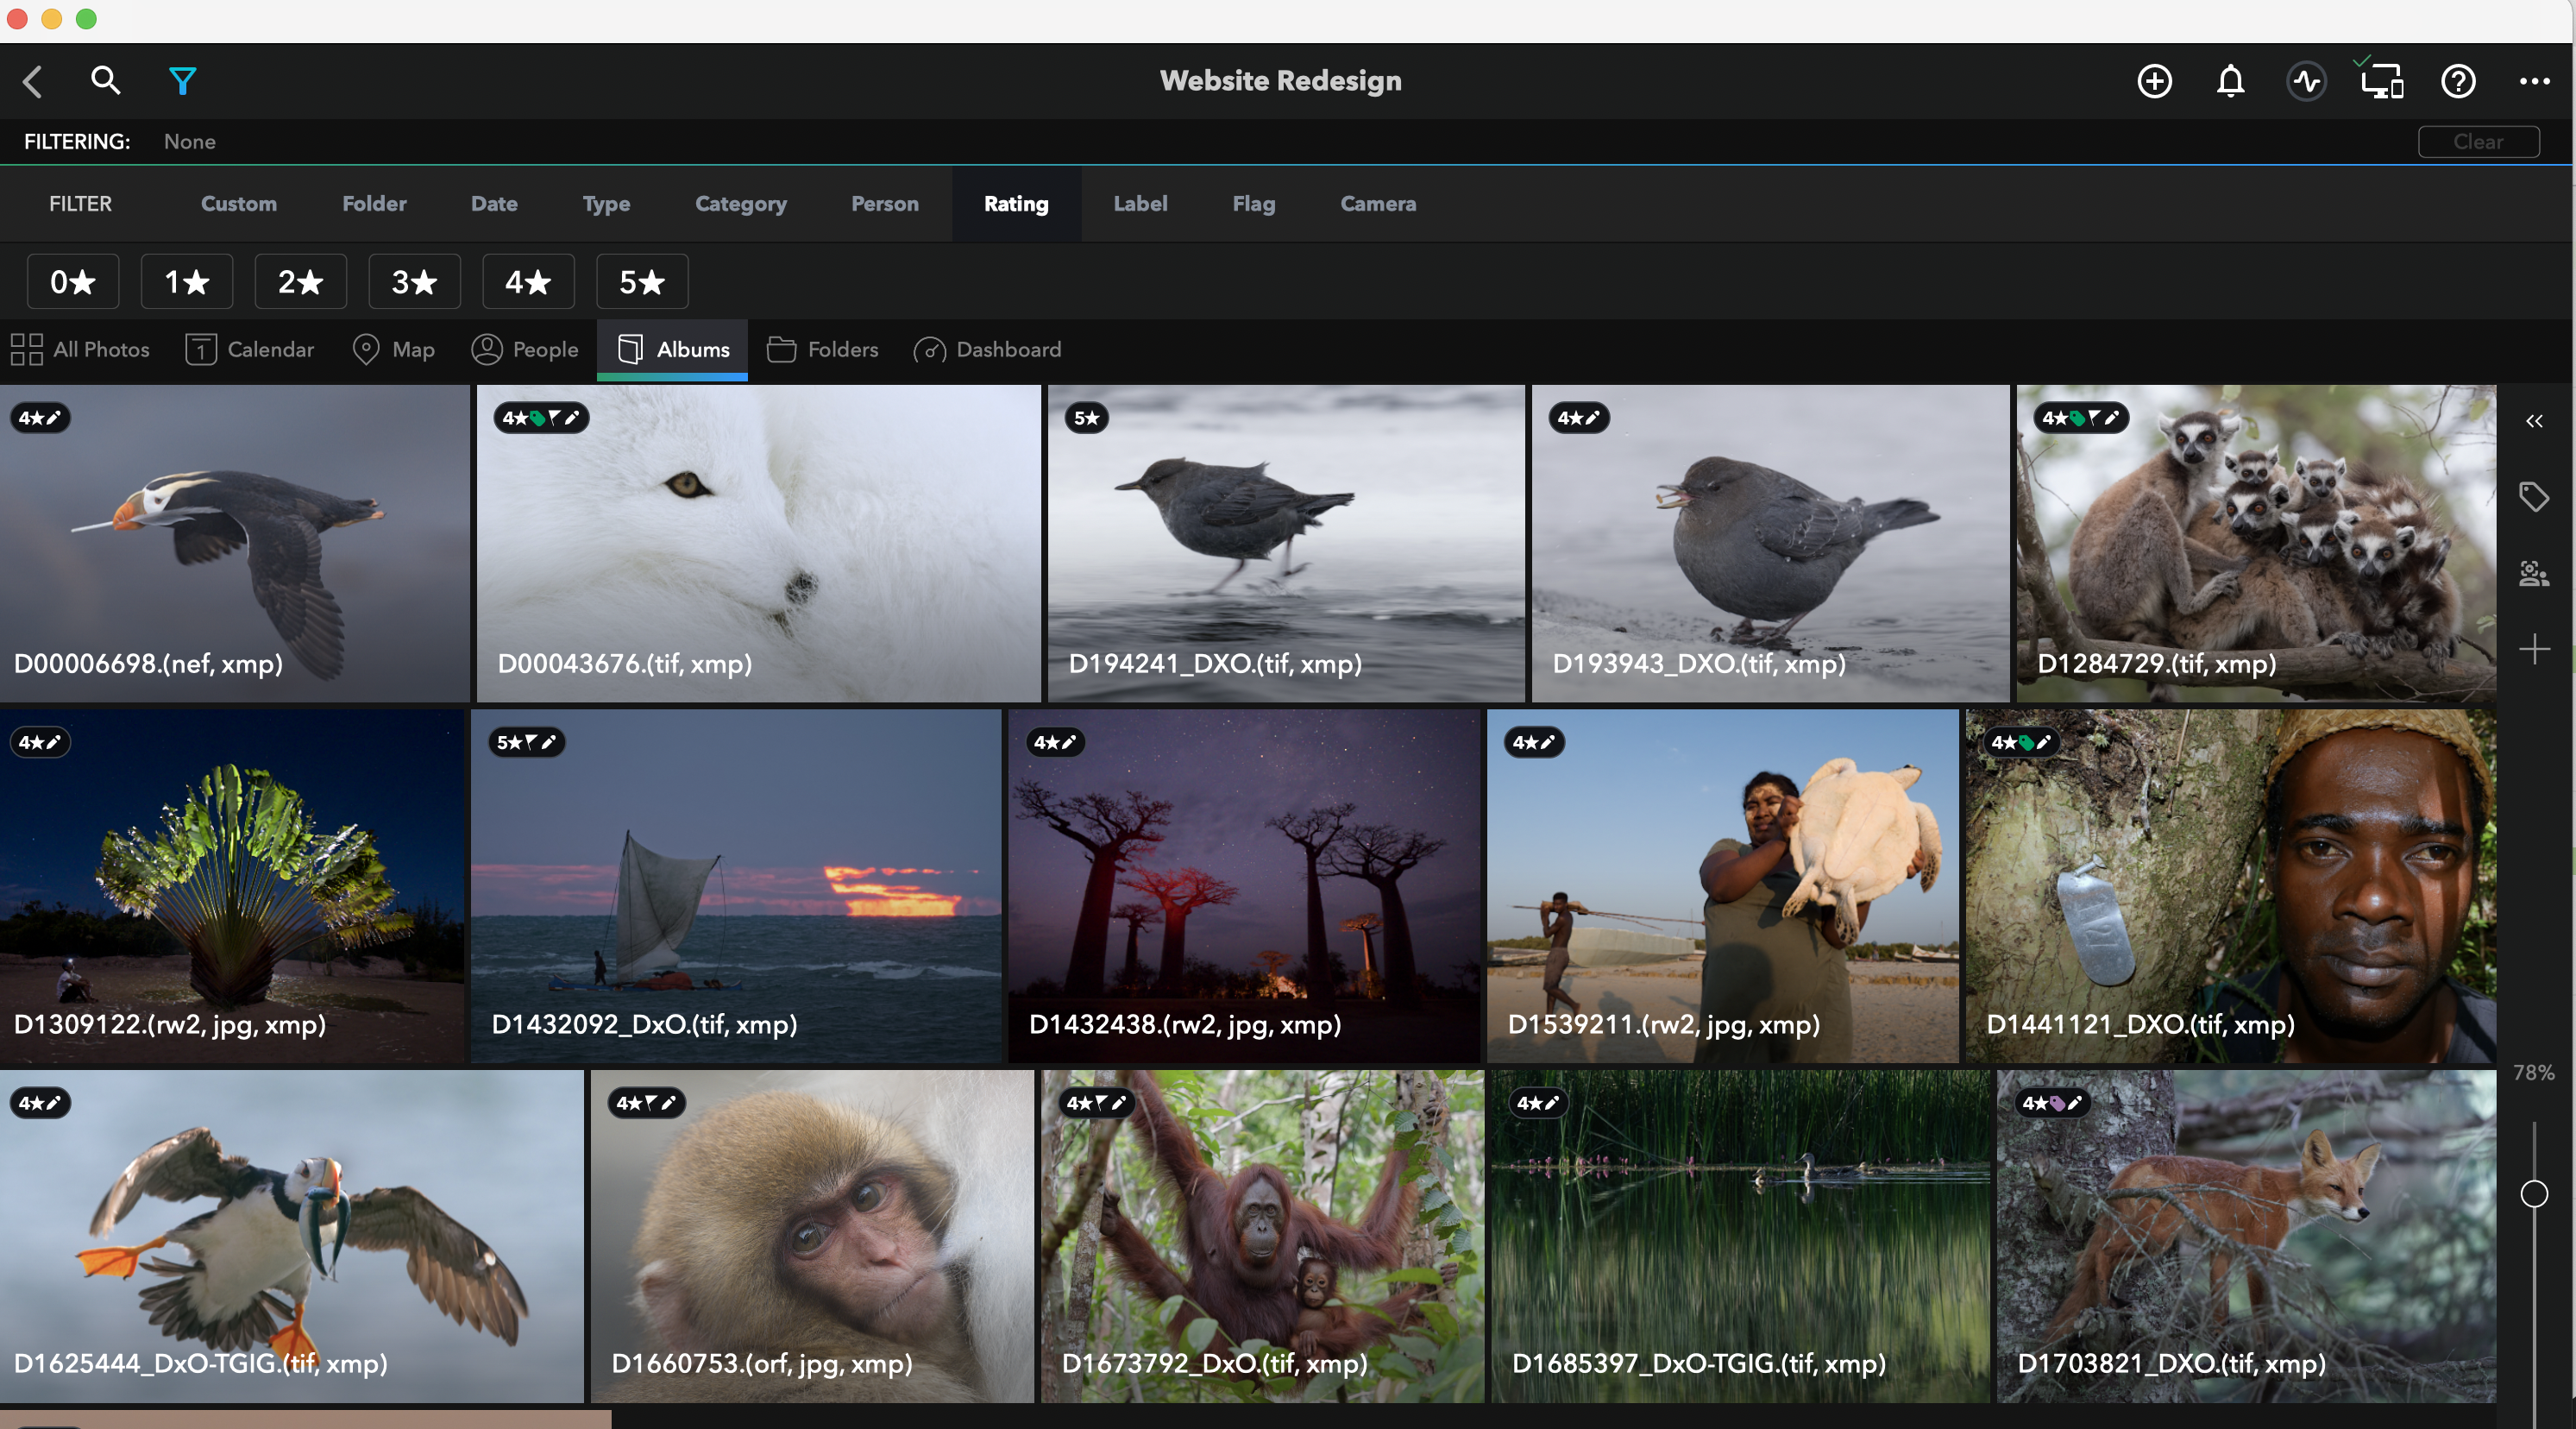The image size is (2576, 1429).
Task: Click the add plus-circle icon in header
Action: tap(2154, 81)
